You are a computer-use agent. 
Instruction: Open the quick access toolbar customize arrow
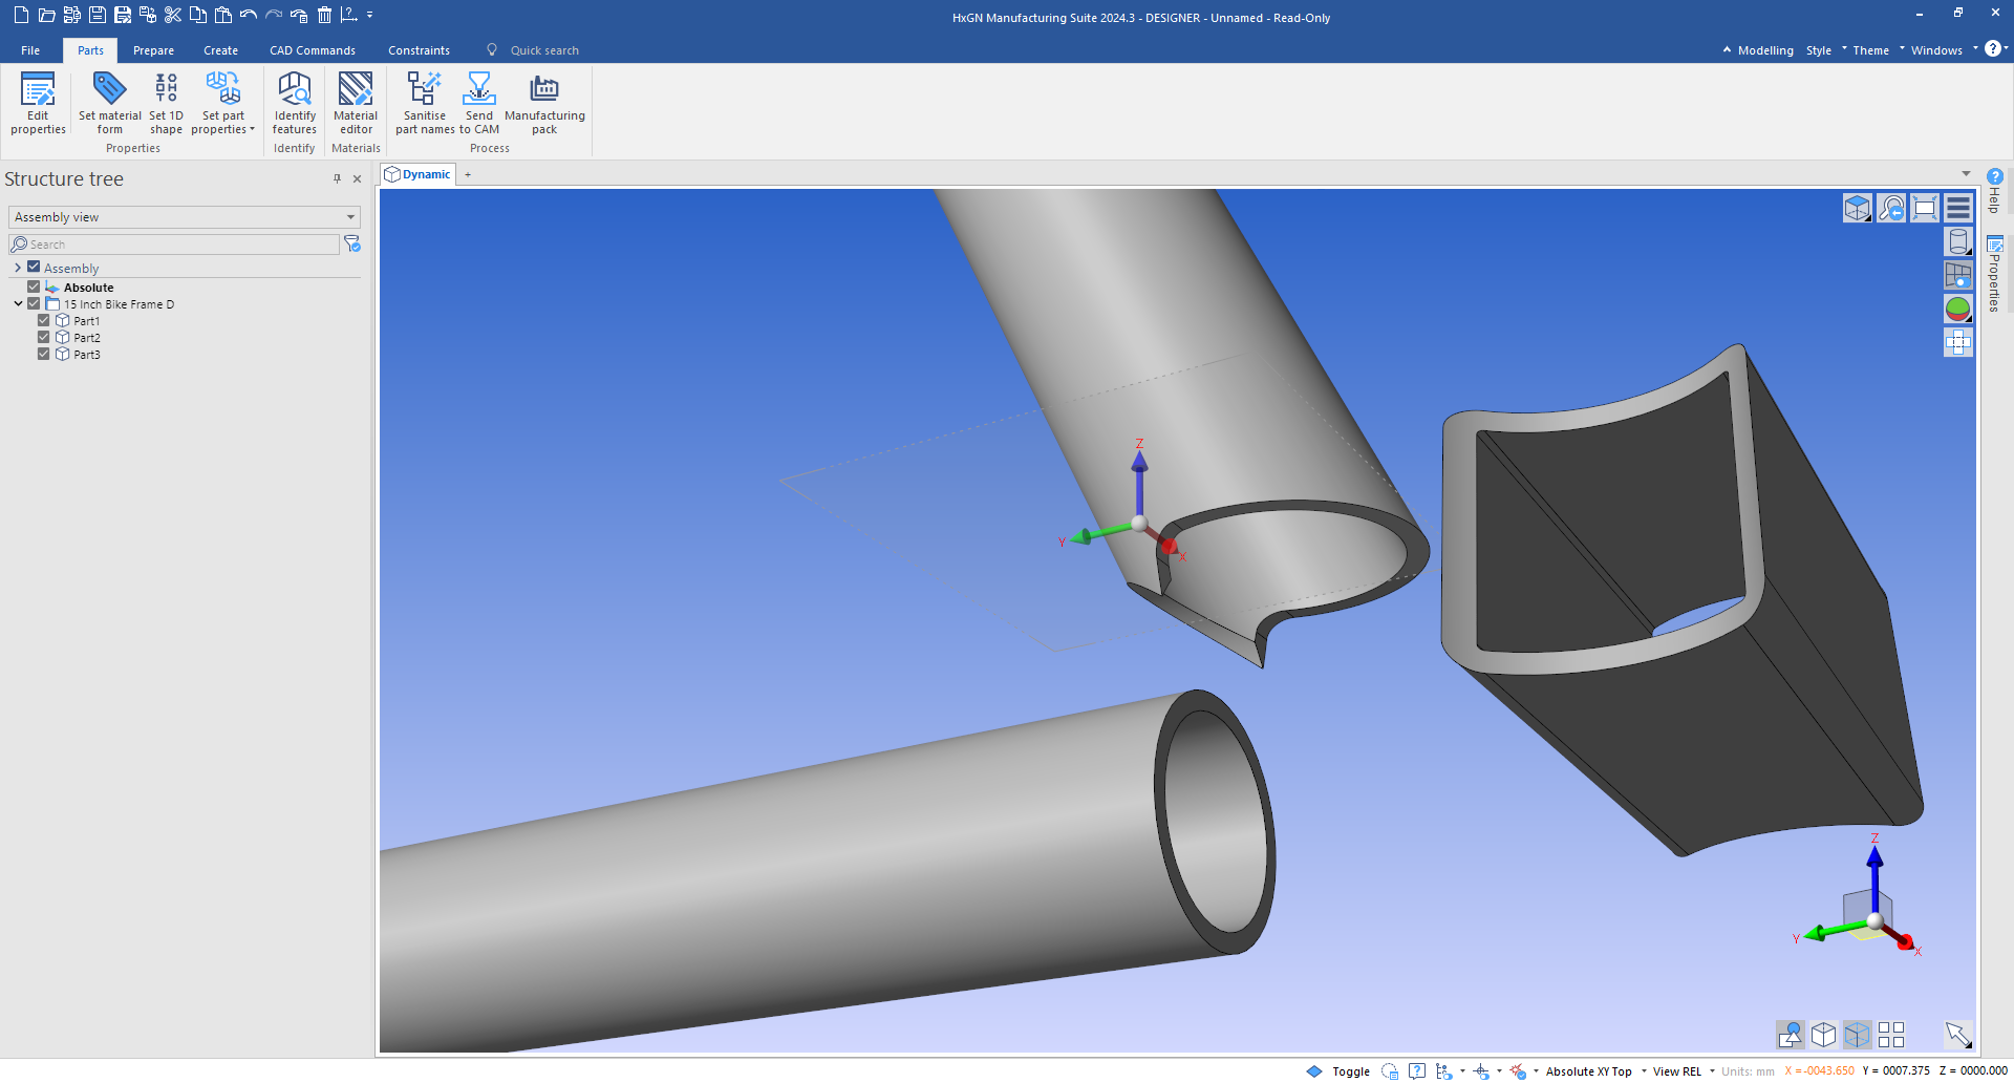tap(370, 15)
